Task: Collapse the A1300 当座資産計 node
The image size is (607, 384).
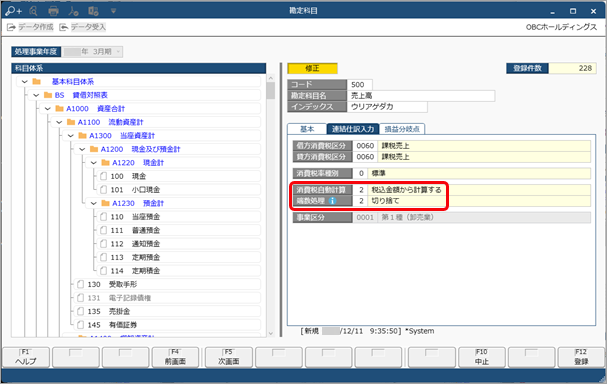Action: 70,136
